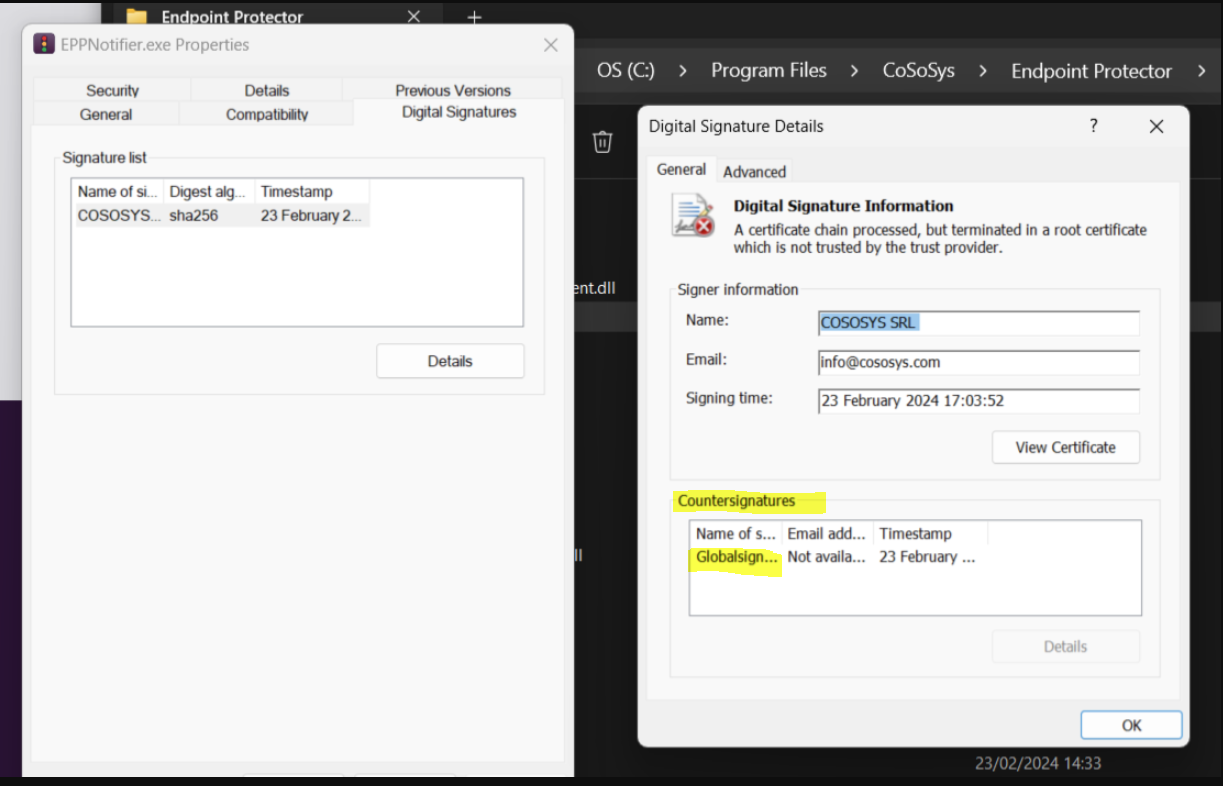Open a new File Explorer tab with plus icon
This screenshot has width=1223, height=786.
pyautogui.click(x=473, y=17)
